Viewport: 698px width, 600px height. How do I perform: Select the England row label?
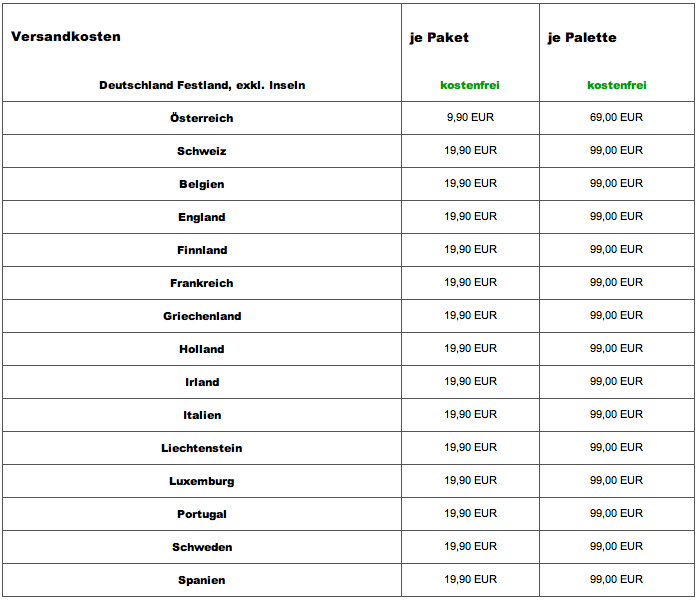[202, 217]
